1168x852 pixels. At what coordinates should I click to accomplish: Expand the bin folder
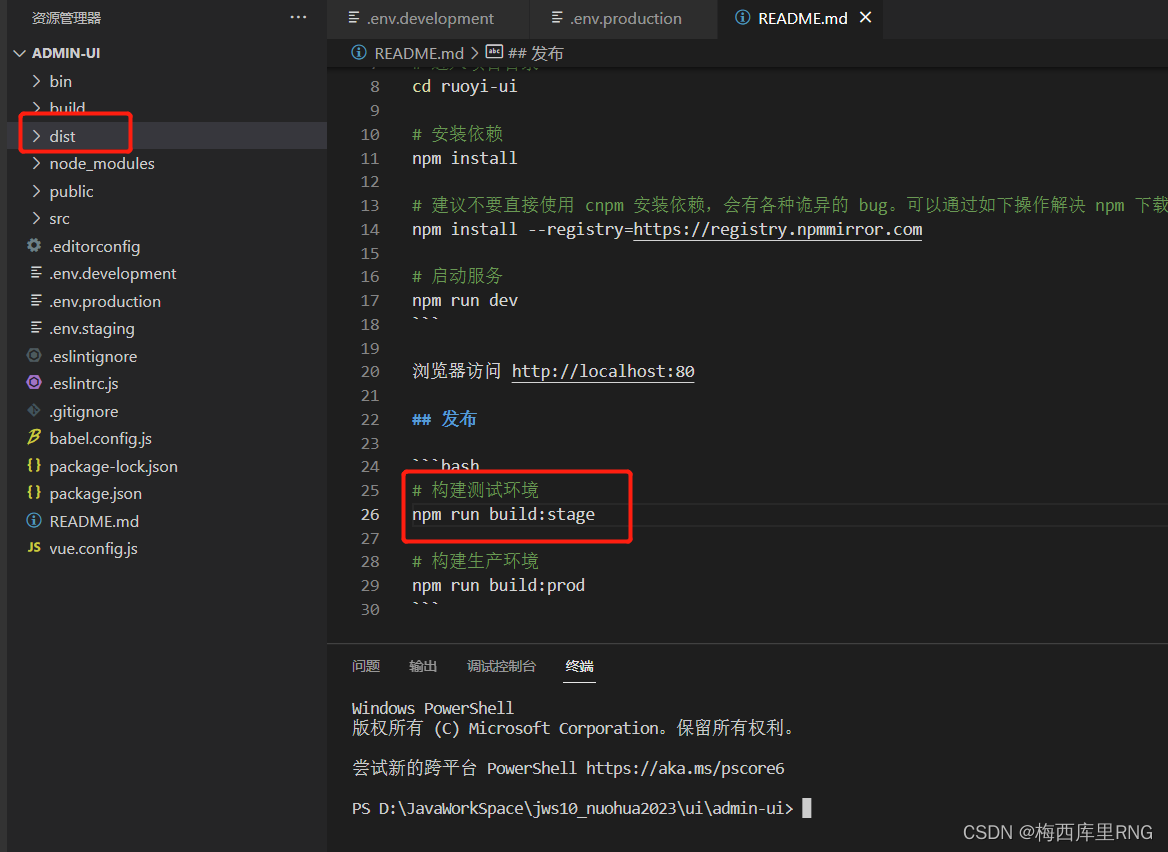coord(36,81)
